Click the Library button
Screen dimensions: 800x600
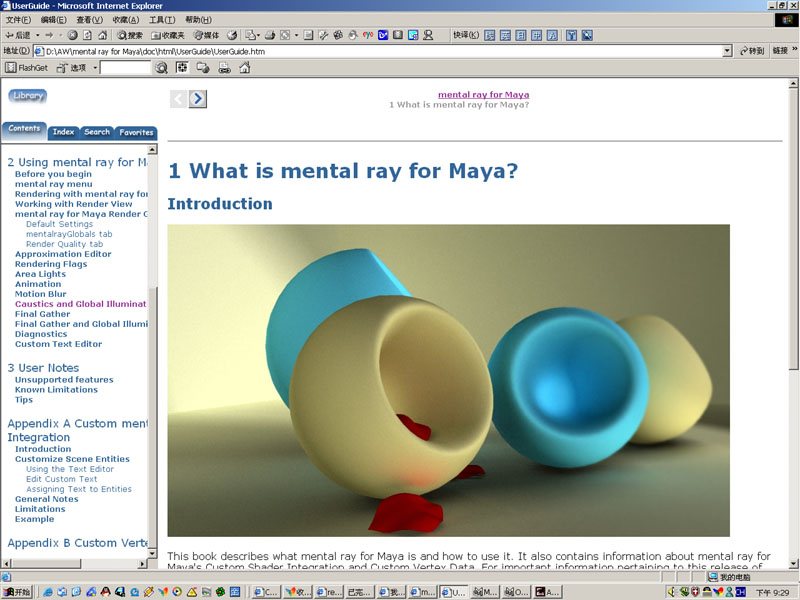tap(28, 96)
